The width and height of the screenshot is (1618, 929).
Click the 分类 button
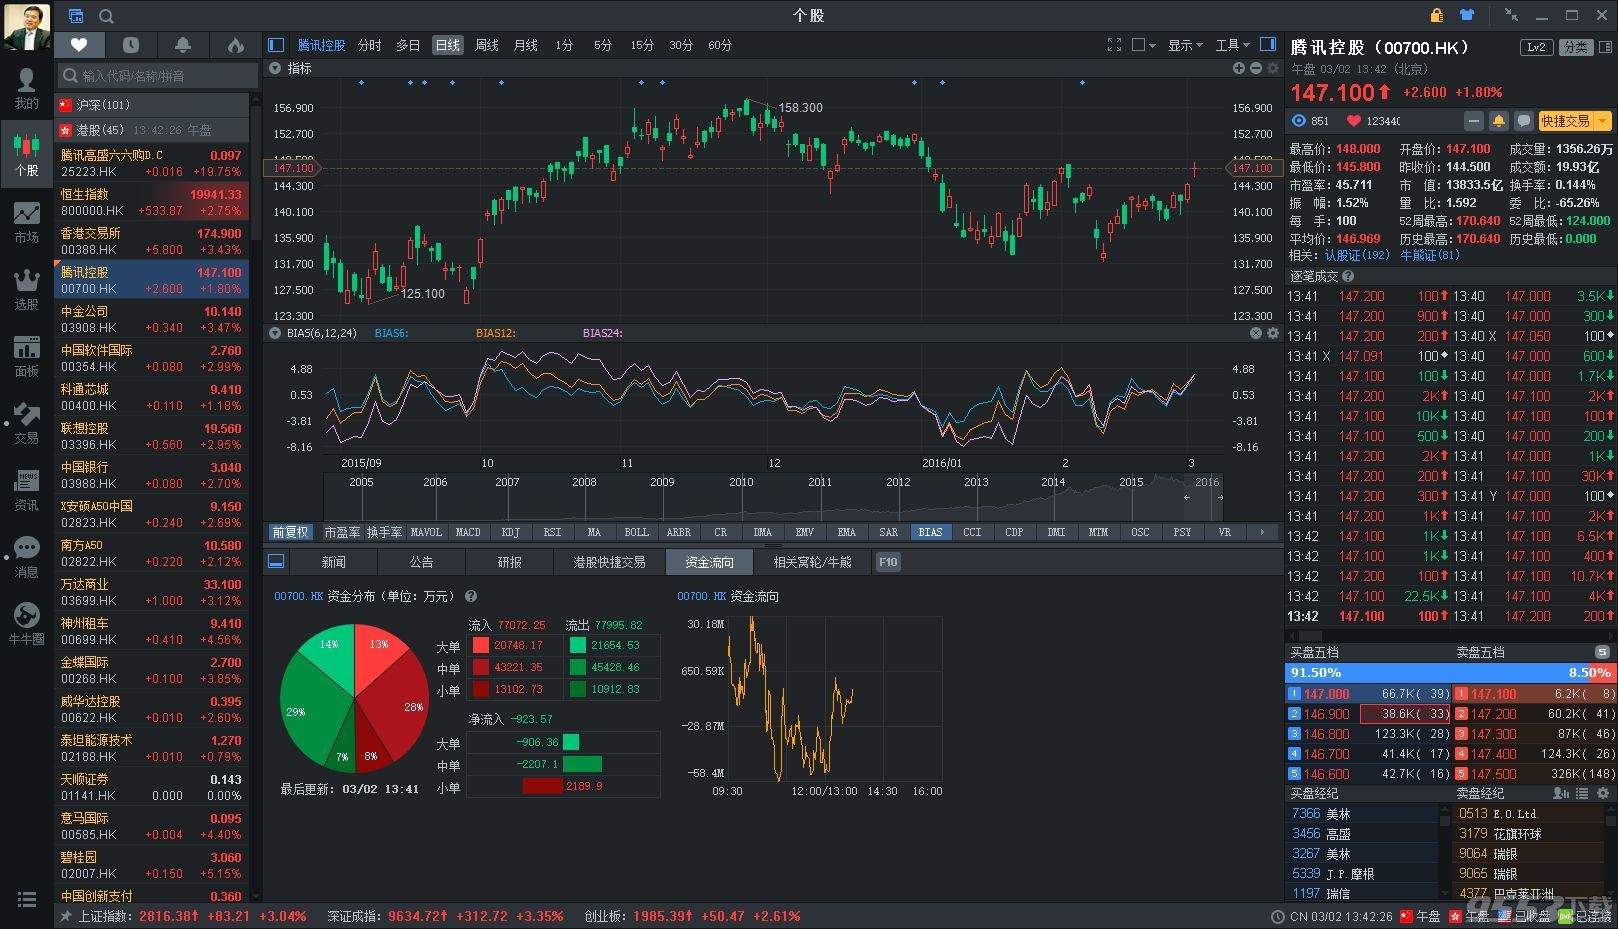[x=1575, y=47]
